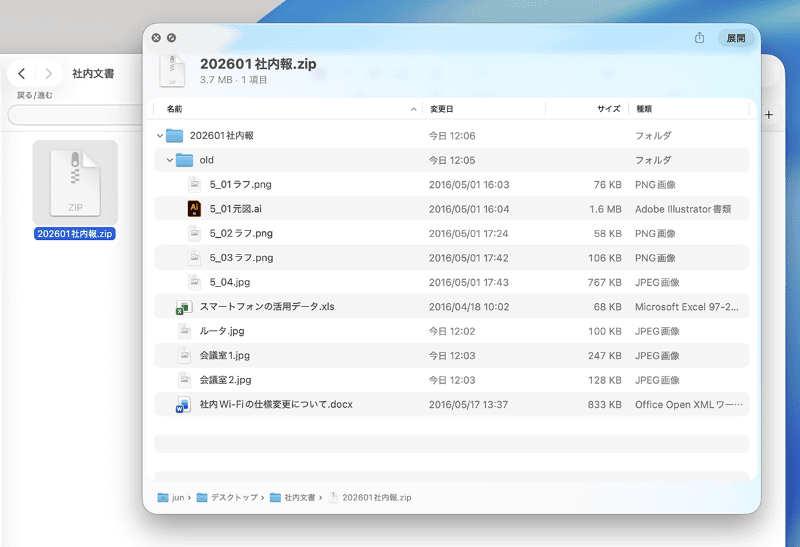This screenshot has width=800, height=547.
Task: Collapse the old folder
Action: (170, 160)
